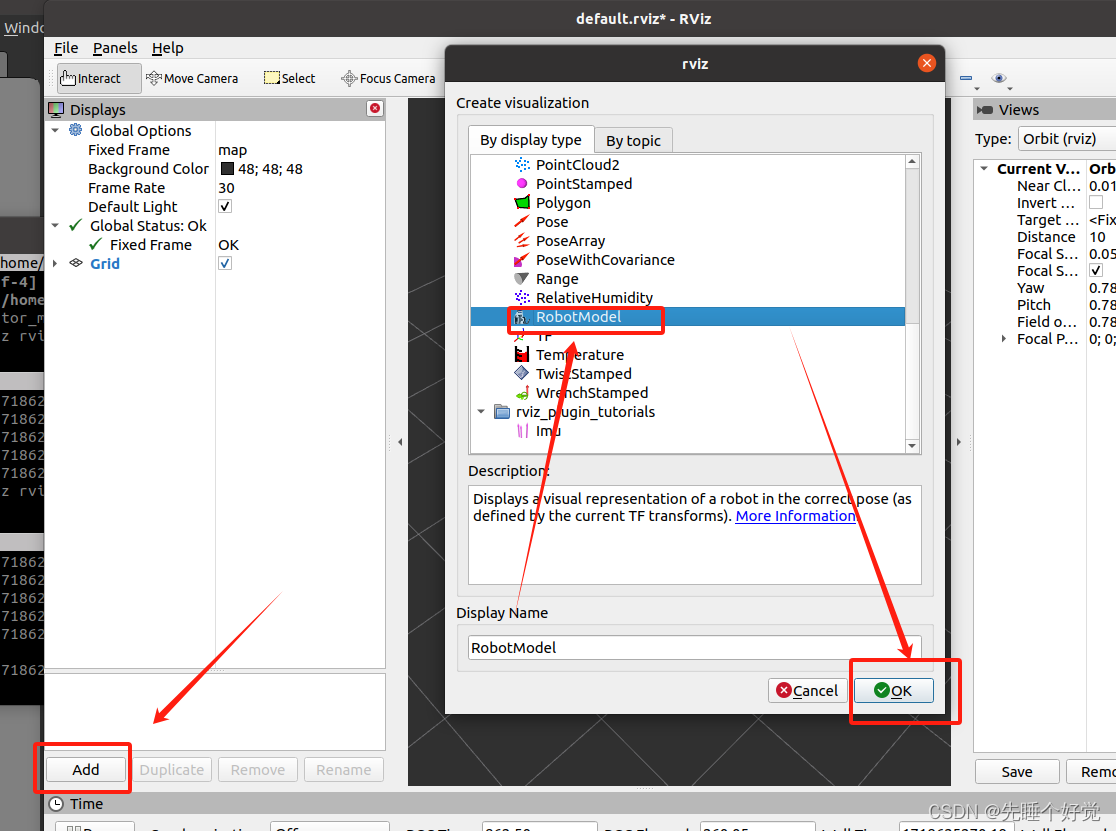Image resolution: width=1116 pixels, height=831 pixels.
Task: Click the WrenchStamped icon
Action: tap(522, 393)
